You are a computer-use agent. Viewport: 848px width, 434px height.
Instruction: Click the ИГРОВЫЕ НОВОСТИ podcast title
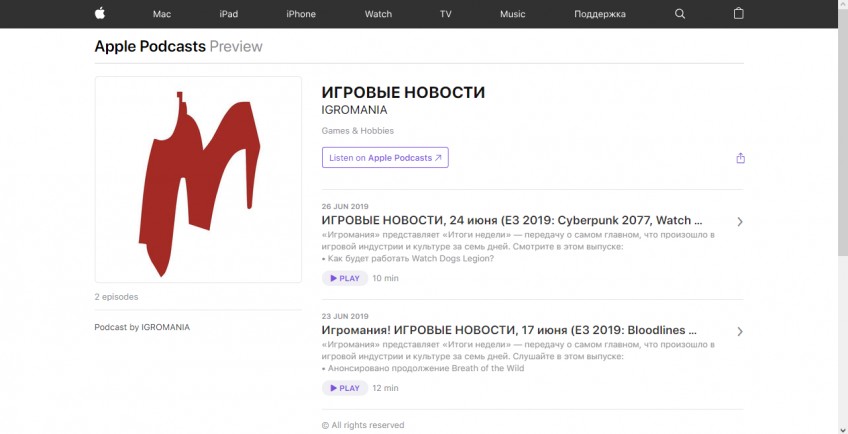coord(403,93)
